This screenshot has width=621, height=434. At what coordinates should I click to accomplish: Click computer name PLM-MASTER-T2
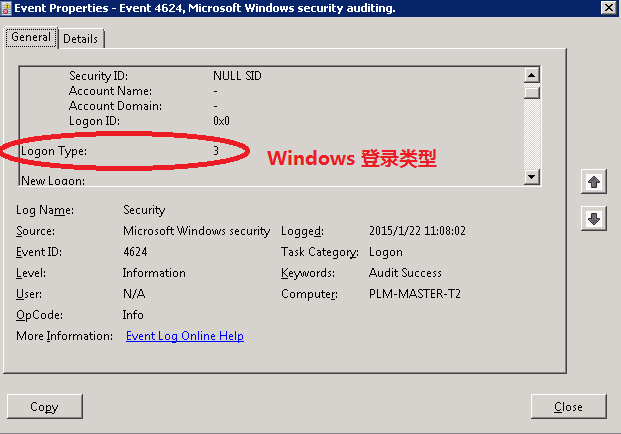[x=415, y=294]
